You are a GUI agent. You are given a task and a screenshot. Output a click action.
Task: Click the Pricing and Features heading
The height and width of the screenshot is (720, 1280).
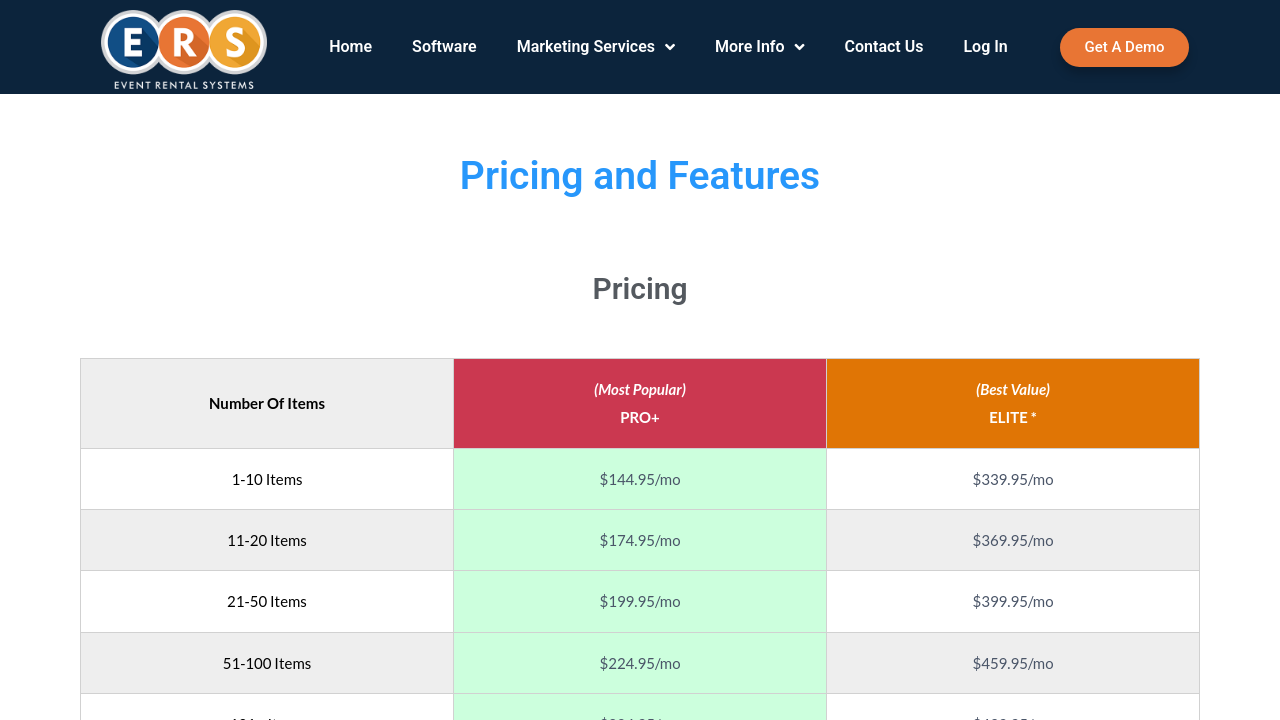coord(640,176)
